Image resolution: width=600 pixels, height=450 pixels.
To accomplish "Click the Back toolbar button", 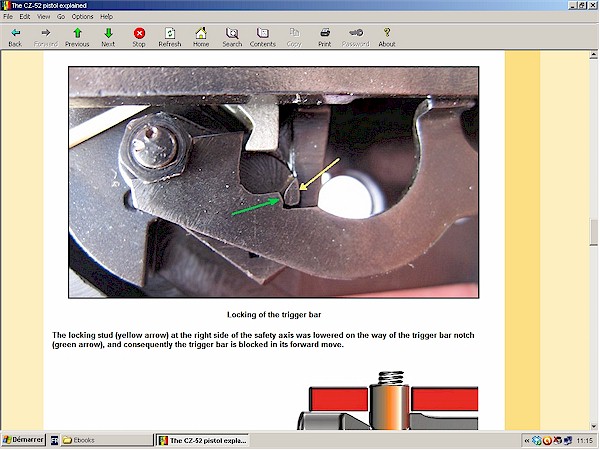I will (x=15, y=37).
